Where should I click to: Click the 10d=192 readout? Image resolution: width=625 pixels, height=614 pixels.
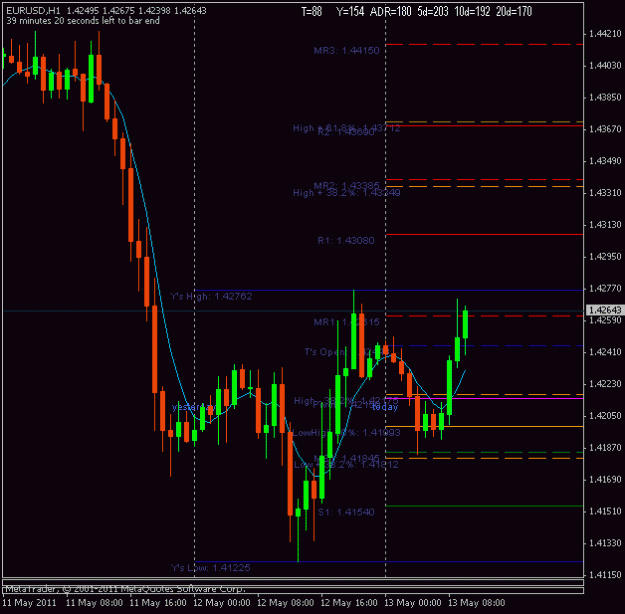point(472,11)
